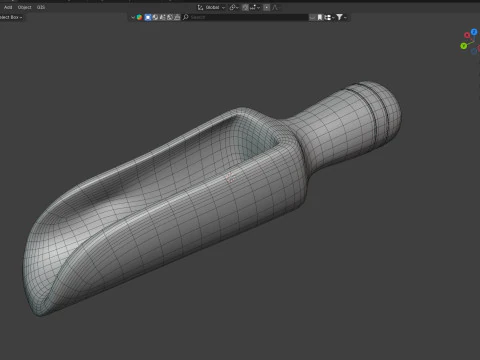Viewport: 480px width, 360px height.
Task: Toggle the snapping magnet button
Action: [245, 7]
